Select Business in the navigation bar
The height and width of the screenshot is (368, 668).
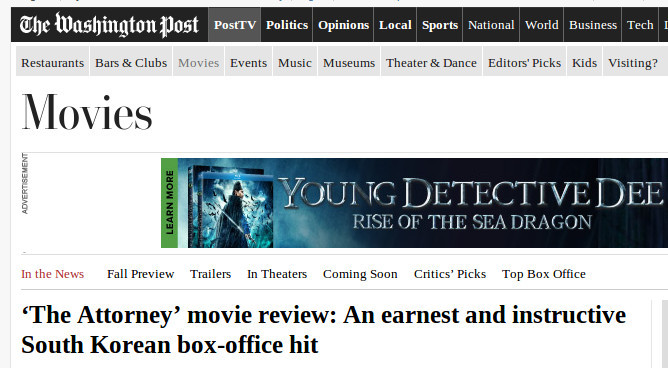pos(593,25)
